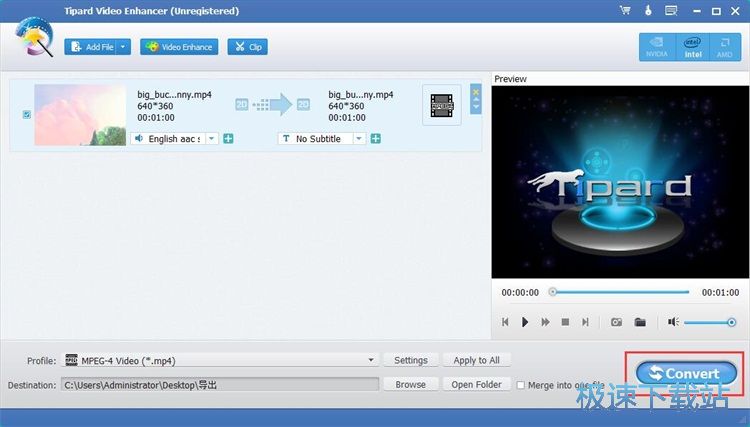Adjust the volume slider handle
This screenshot has width=750, height=427.
(x=731, y=322)
